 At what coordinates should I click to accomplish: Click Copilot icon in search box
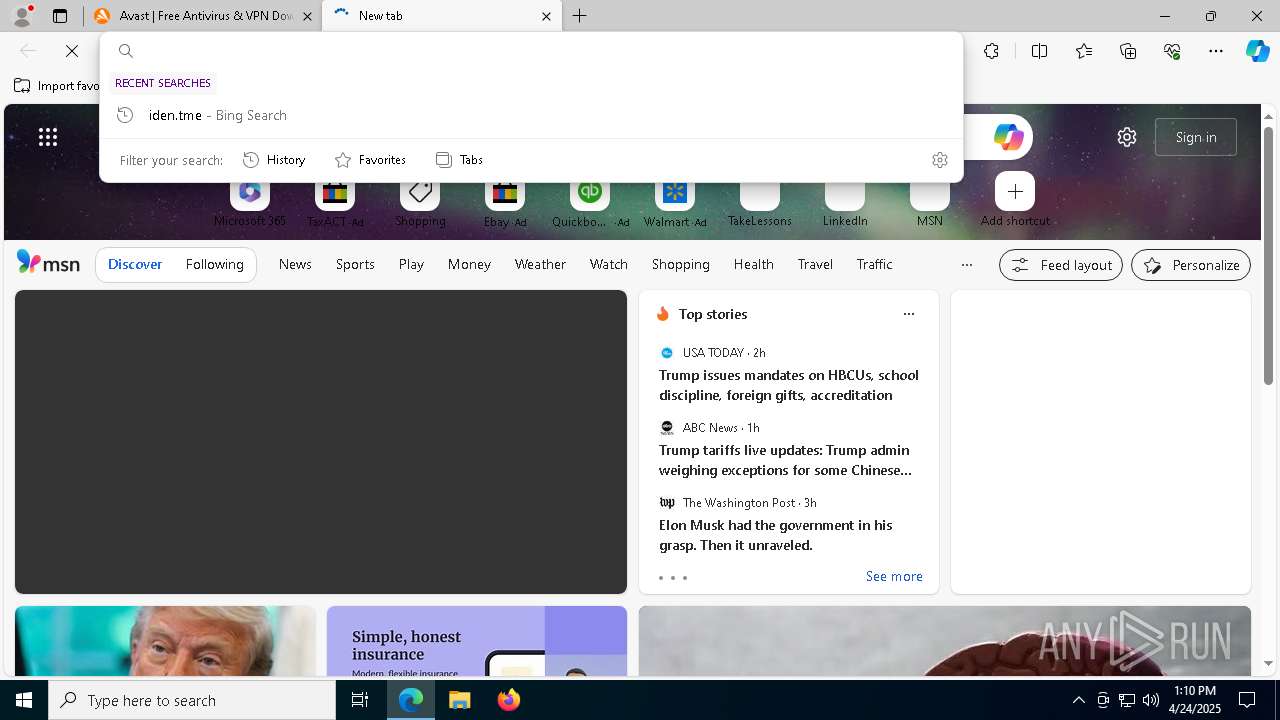[1008, 137]
